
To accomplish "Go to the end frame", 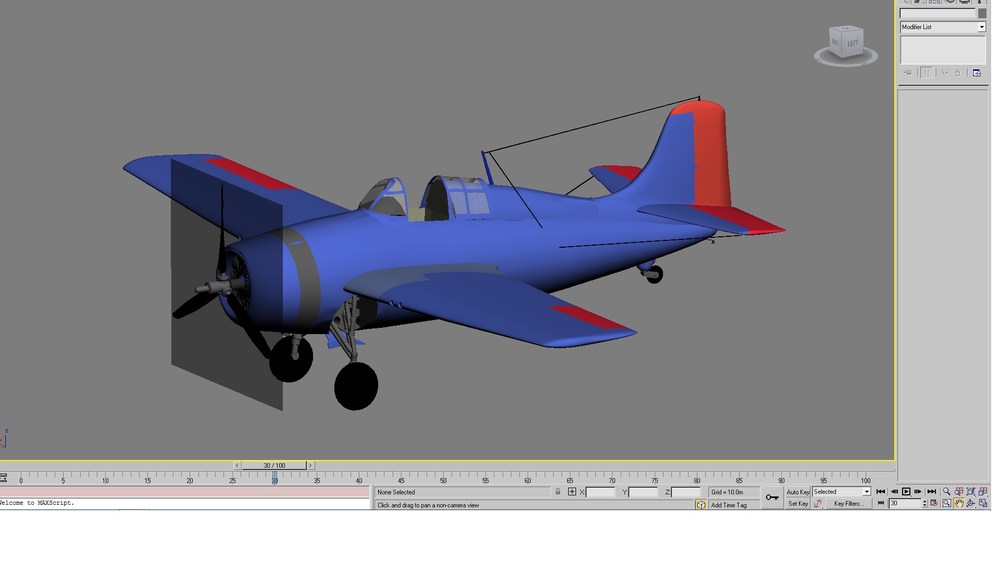I will (932, 491).
